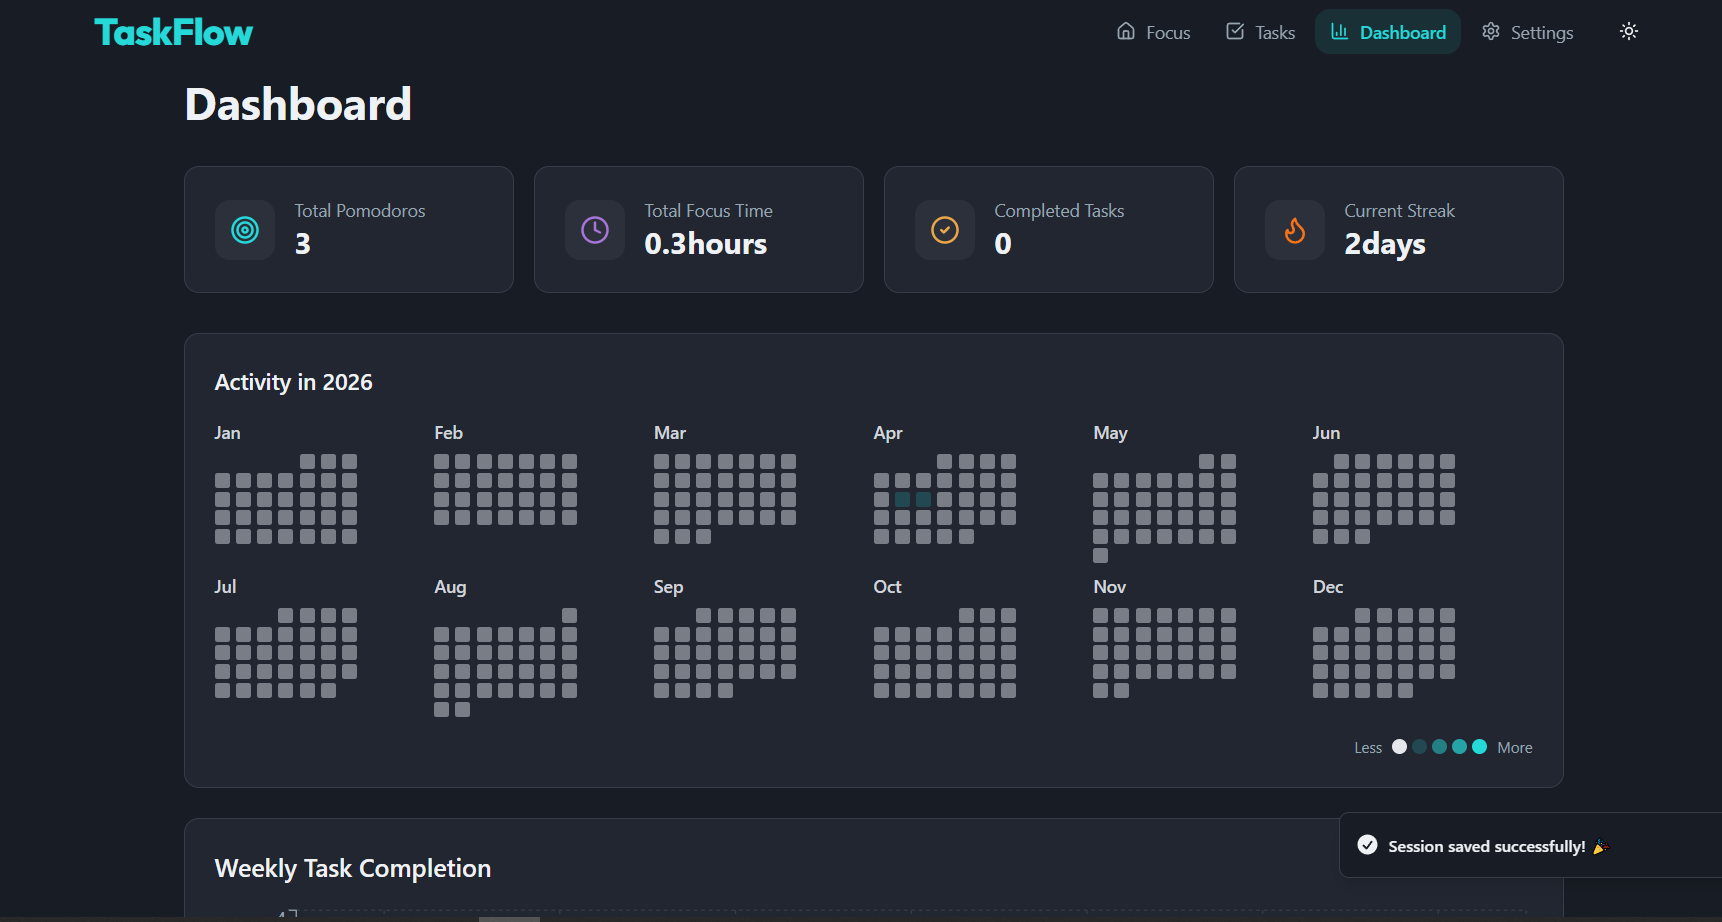Open Settings from the navbar
1722x922 pixels.
[1527, 32]
